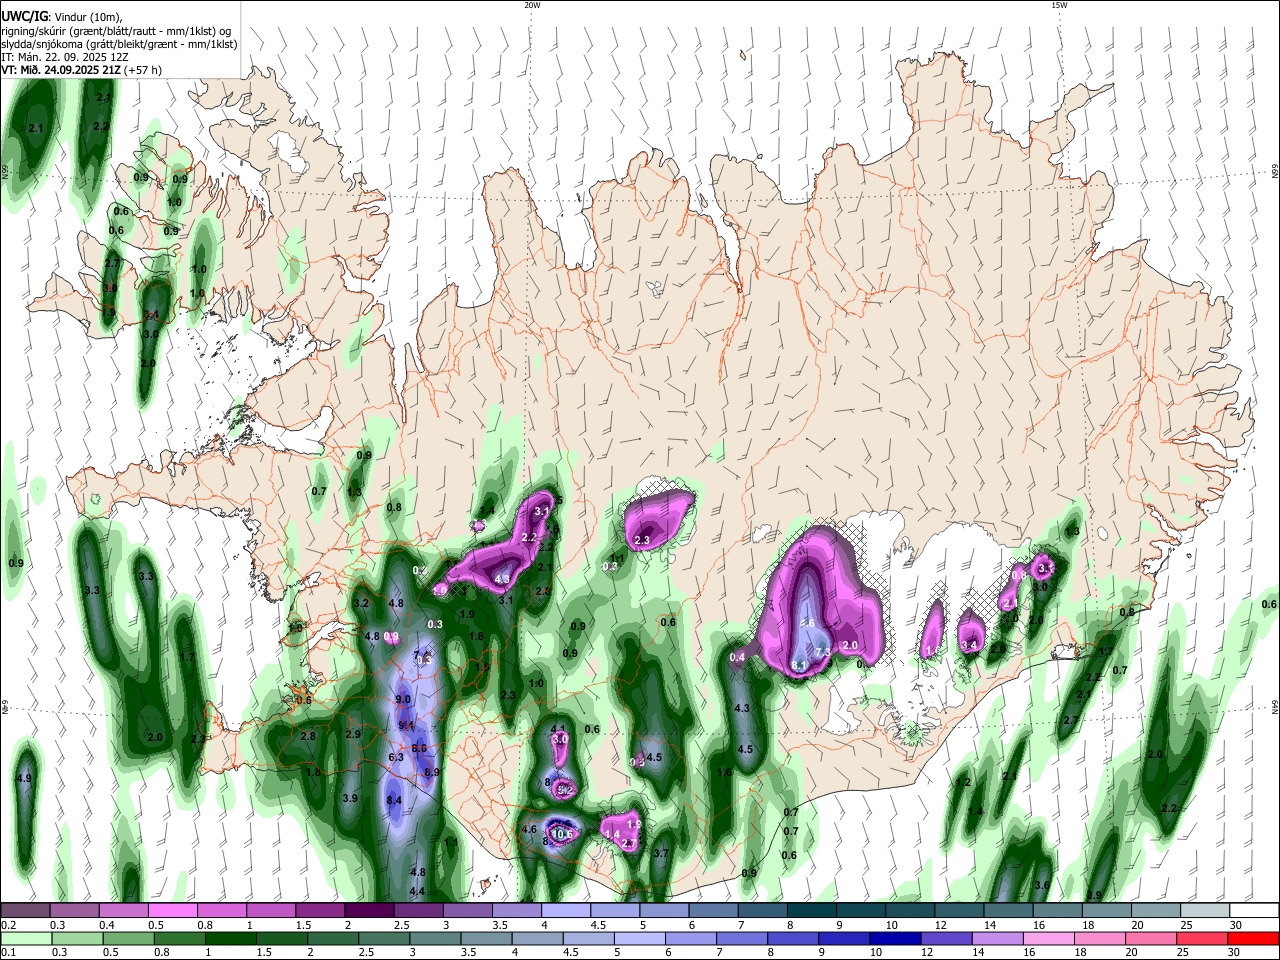Click the 3.2 precipitation value
Screen dimensions: 1280x960
[x=362, y=603]
